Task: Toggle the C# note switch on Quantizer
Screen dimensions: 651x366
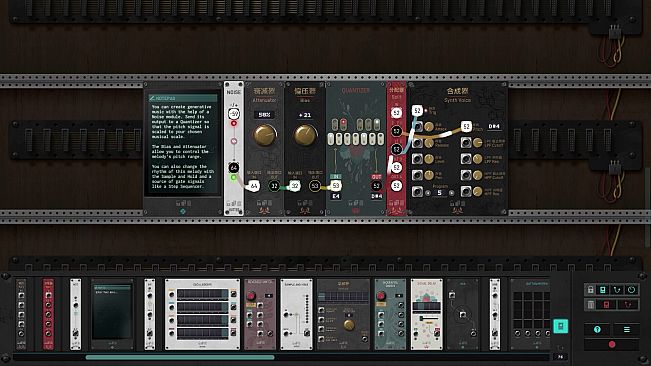Action: click(335, 124)
